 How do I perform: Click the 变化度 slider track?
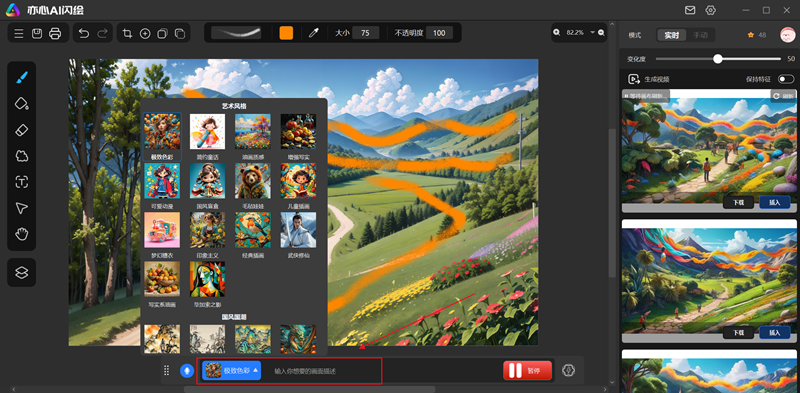coord(718,59)
